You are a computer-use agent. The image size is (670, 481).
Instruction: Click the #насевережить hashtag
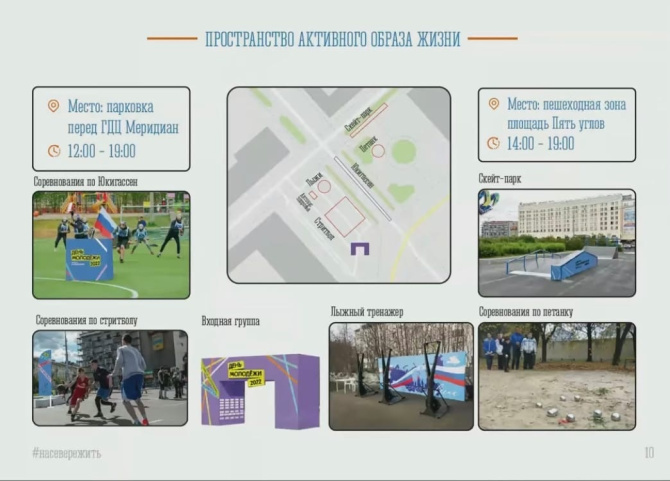pos(66,453)
